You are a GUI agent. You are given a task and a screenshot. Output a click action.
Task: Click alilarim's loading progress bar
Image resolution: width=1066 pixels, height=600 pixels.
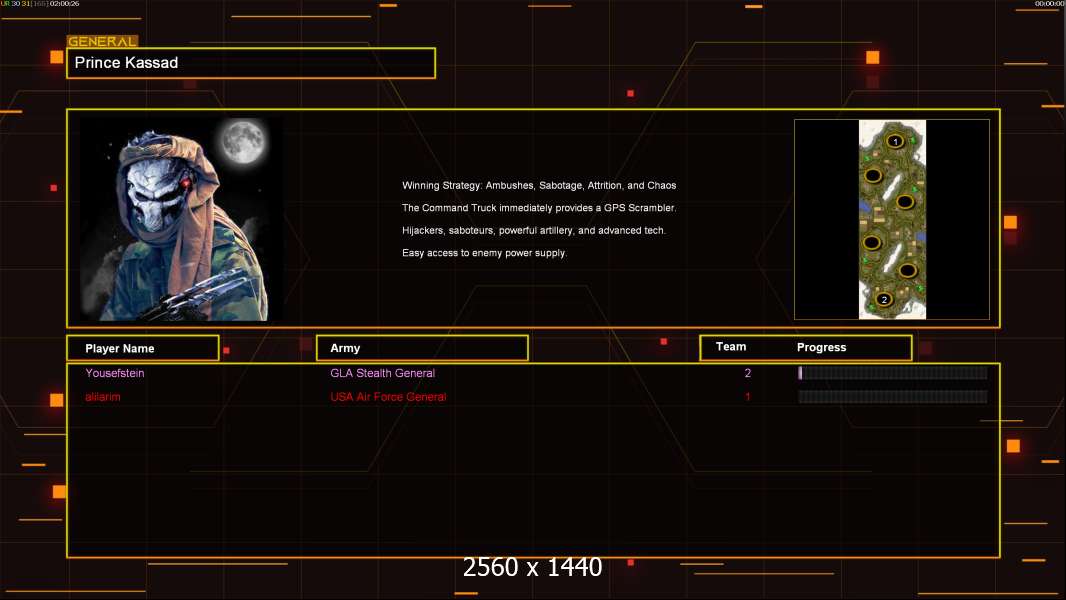(893, 397)
